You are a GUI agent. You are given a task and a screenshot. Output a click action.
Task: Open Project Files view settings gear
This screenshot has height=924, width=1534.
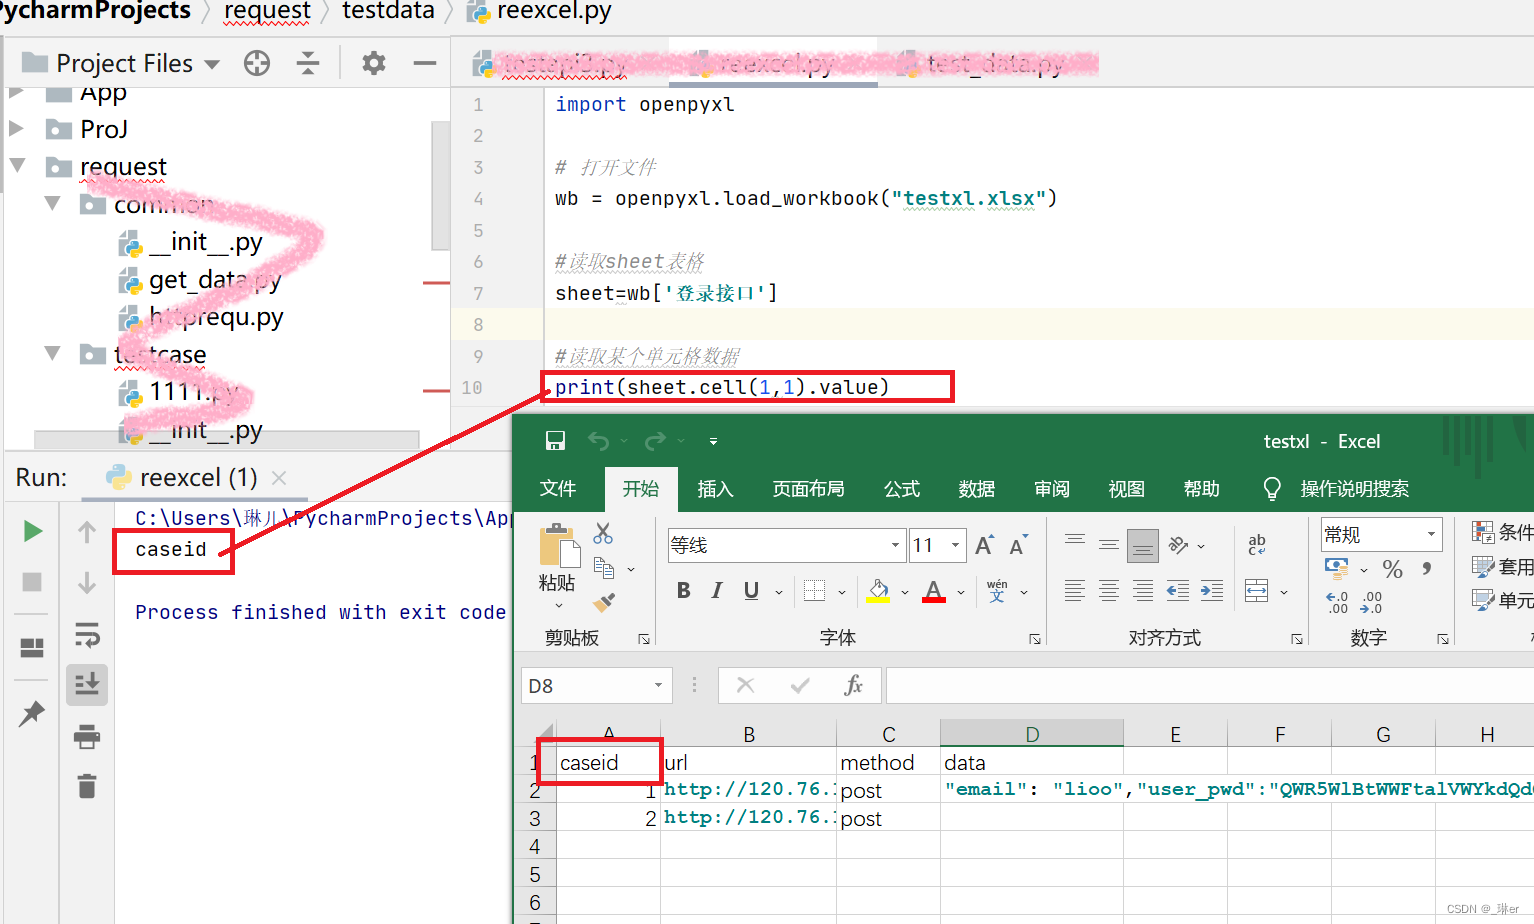373,62
